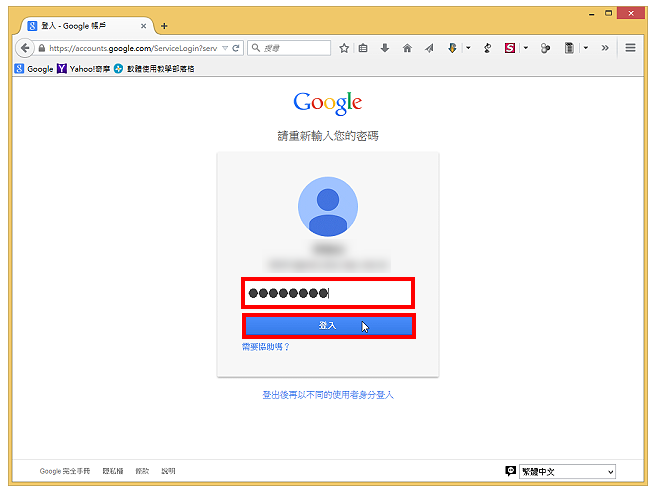The height and width of the screenshot is (494, 652).
Task: Click the Google logo
Action: [328, 103]
